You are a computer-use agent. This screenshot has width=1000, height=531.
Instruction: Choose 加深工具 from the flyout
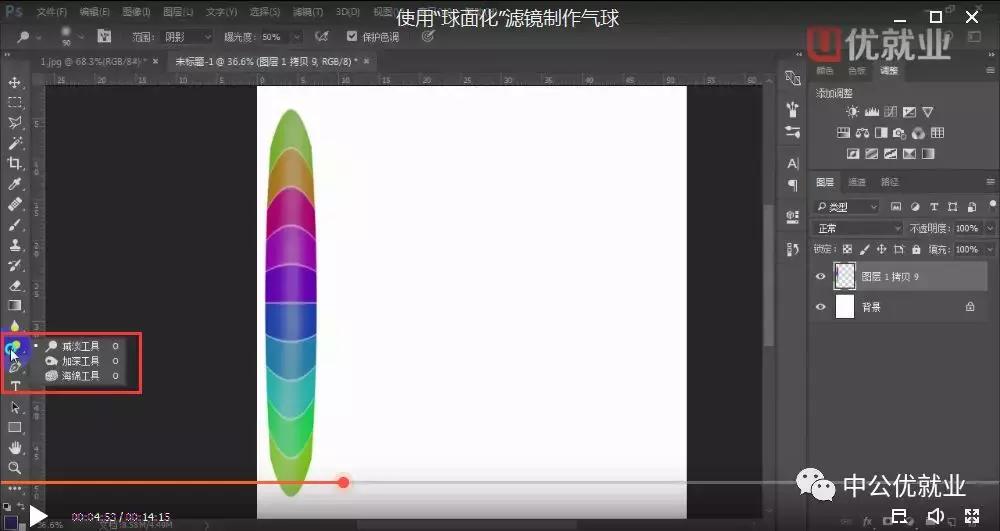[81, 361]
